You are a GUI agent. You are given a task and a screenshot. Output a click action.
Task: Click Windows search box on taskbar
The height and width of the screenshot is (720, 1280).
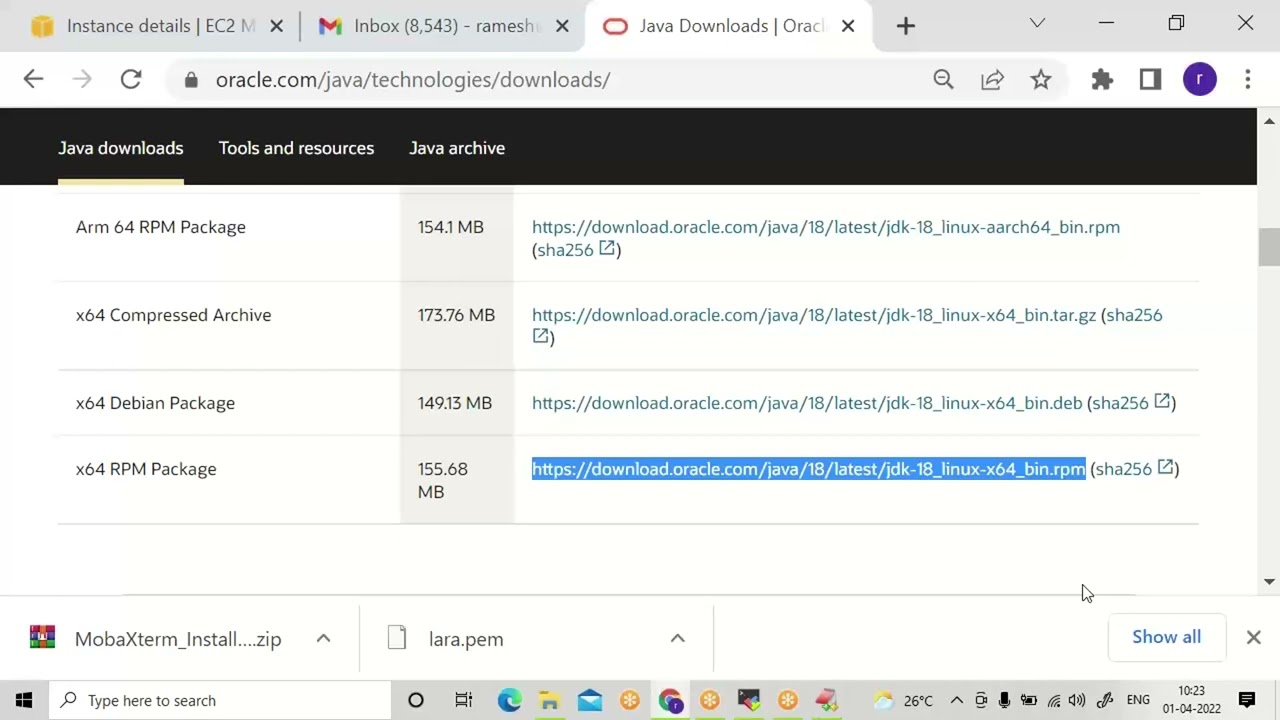(x=220, y=700)
